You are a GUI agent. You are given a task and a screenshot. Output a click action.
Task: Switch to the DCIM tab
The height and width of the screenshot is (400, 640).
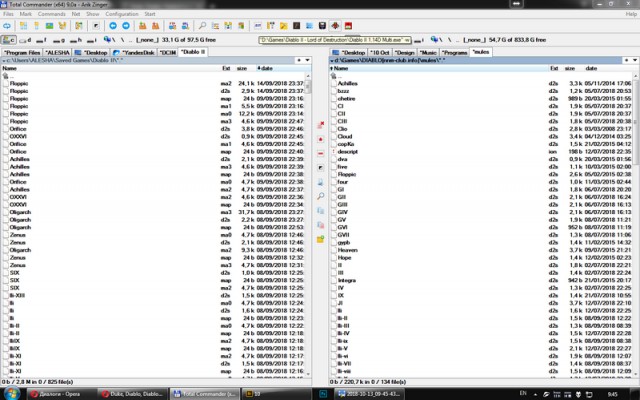pos(168,52)
